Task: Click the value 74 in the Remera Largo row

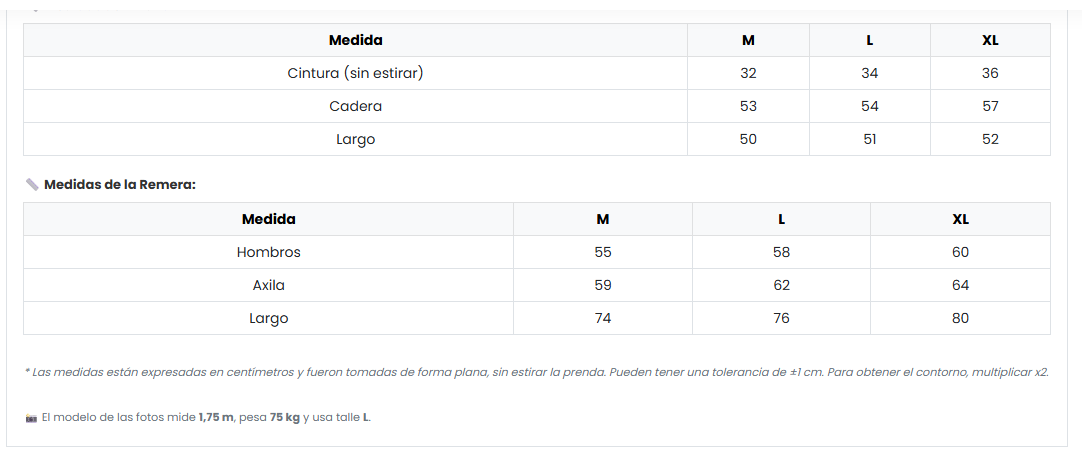Action: [x=603, y=318]
